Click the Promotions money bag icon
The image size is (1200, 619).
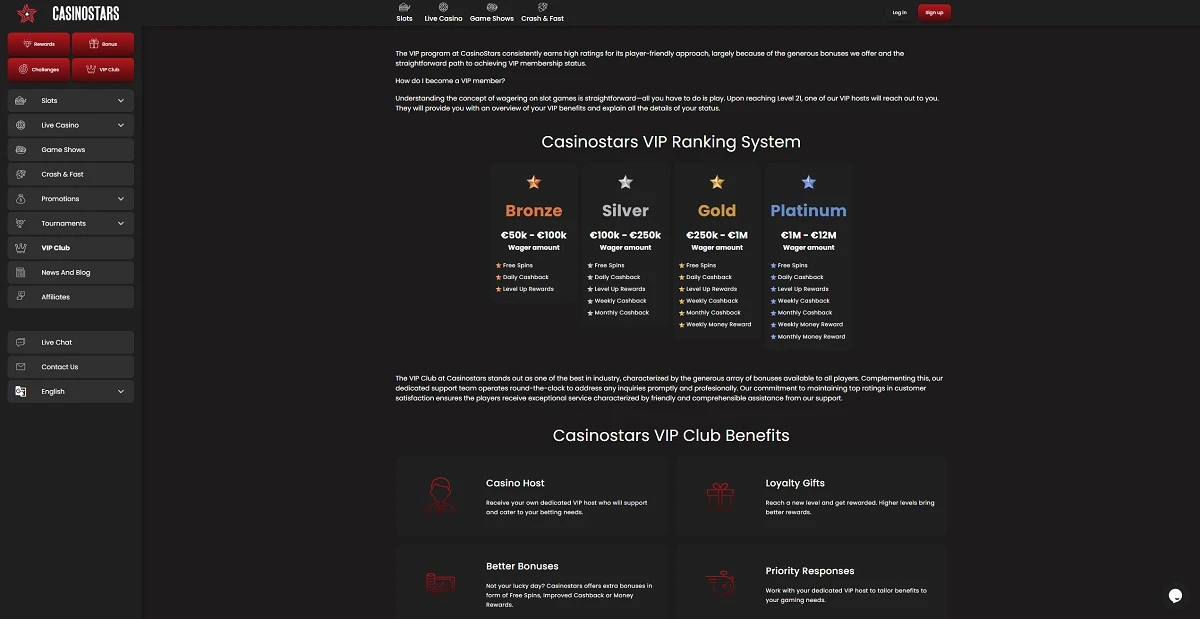pos(21,199)
